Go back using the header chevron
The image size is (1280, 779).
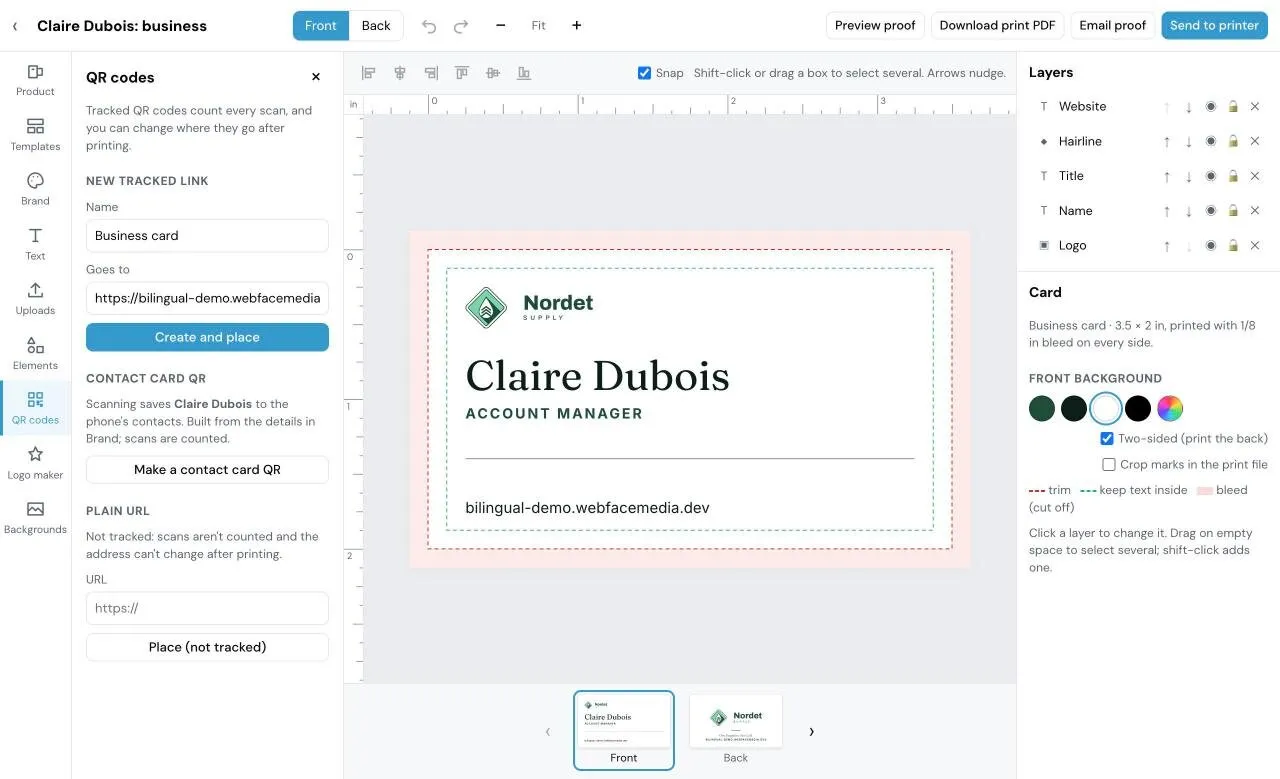coord(15,26)
